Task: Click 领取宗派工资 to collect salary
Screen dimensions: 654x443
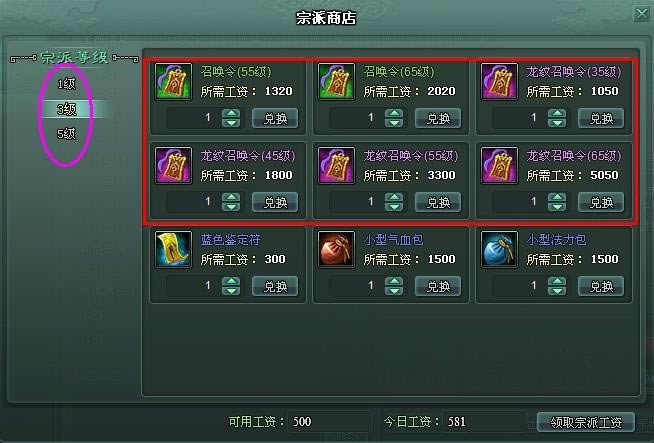Action: [x=586, y=422]
